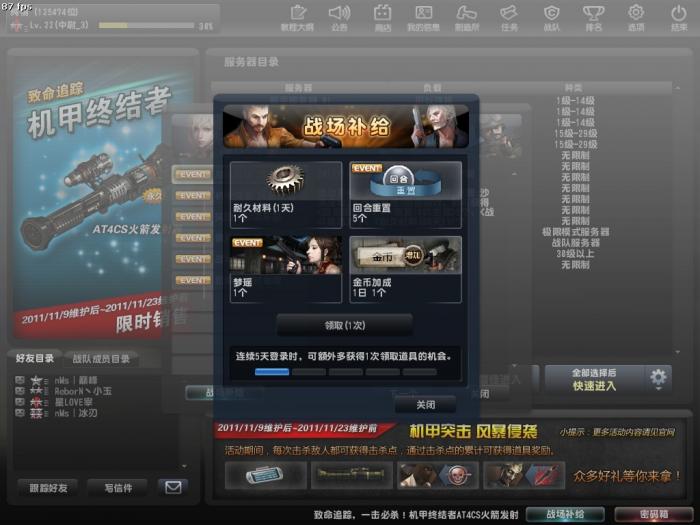Click the red axe reward thumbnail
700x525 pixels.
[x=524, y=475]
